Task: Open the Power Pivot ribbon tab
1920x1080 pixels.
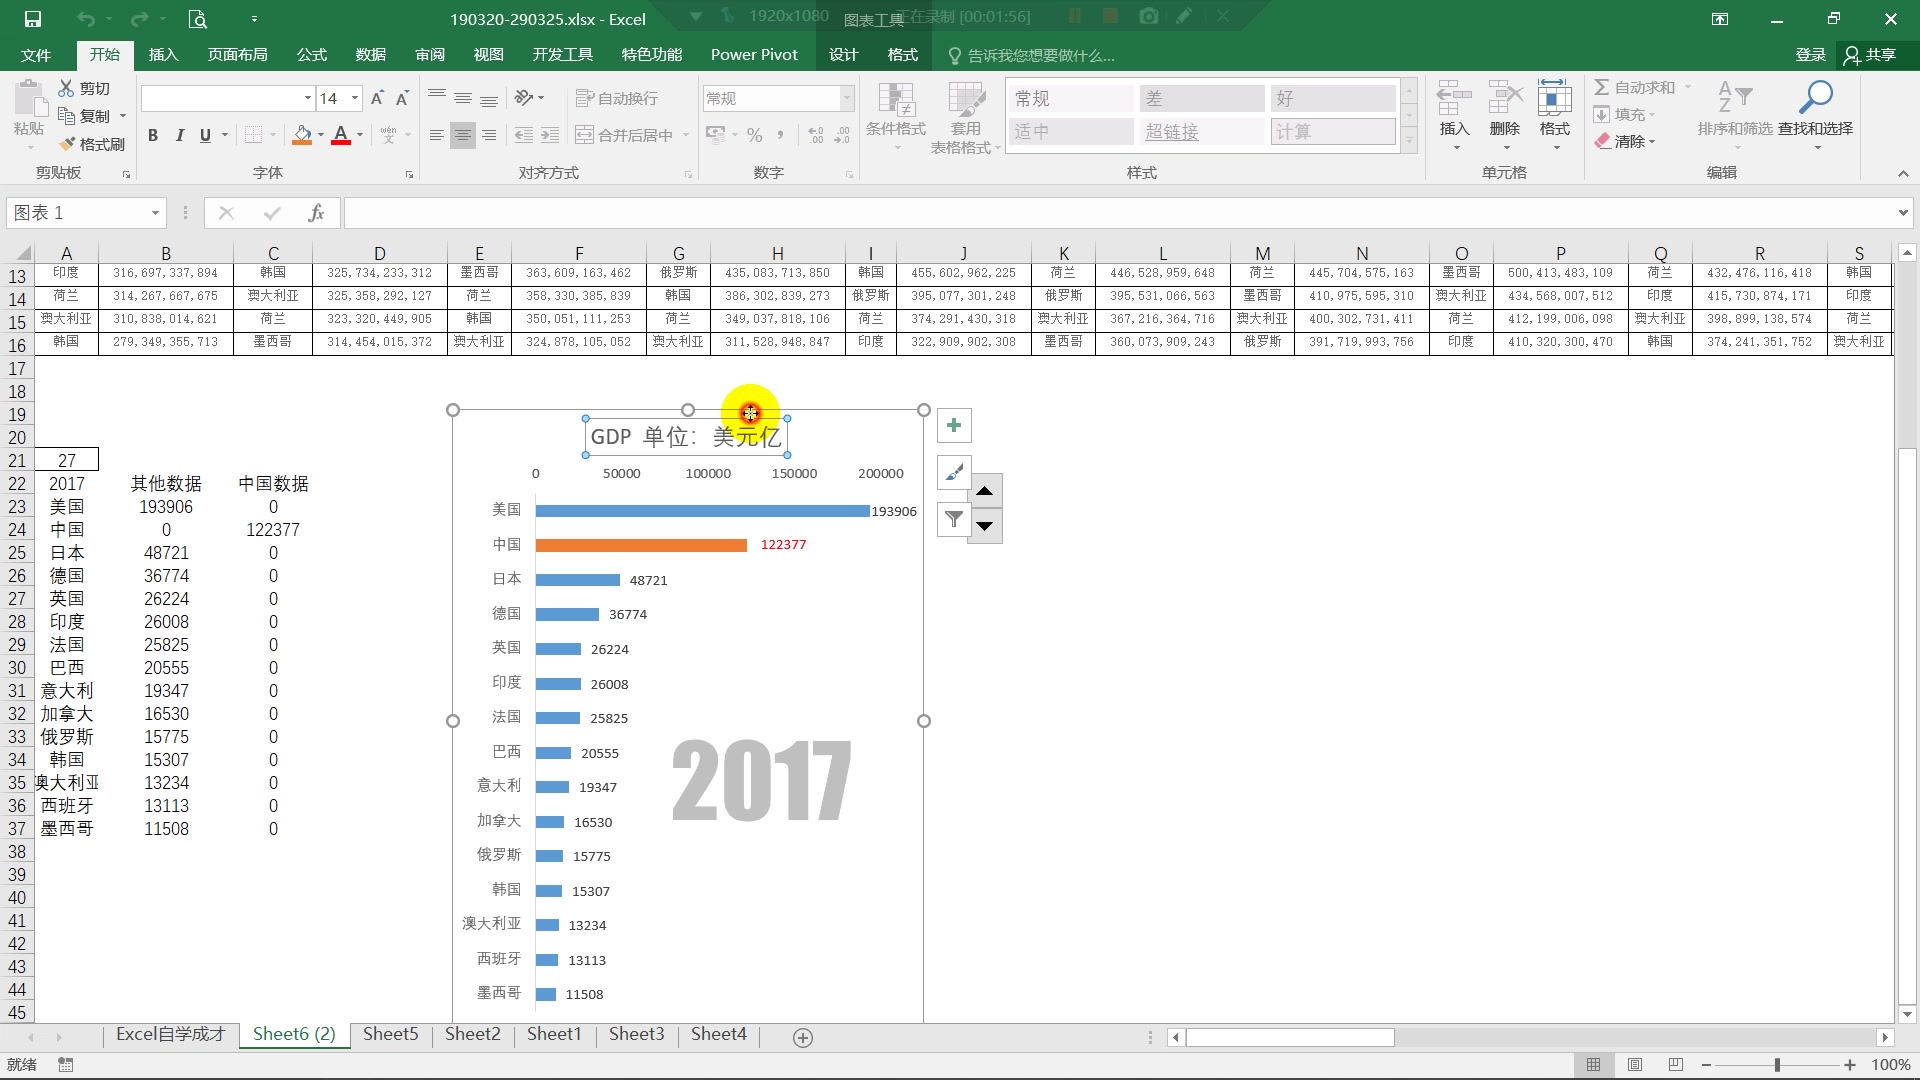Action: (x=754, y=55)
